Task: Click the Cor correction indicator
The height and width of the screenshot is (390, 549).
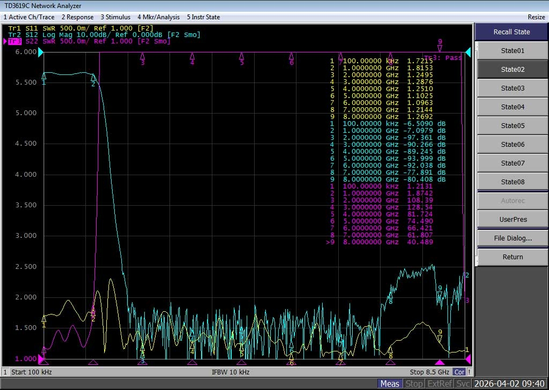Action: point(459,372)
